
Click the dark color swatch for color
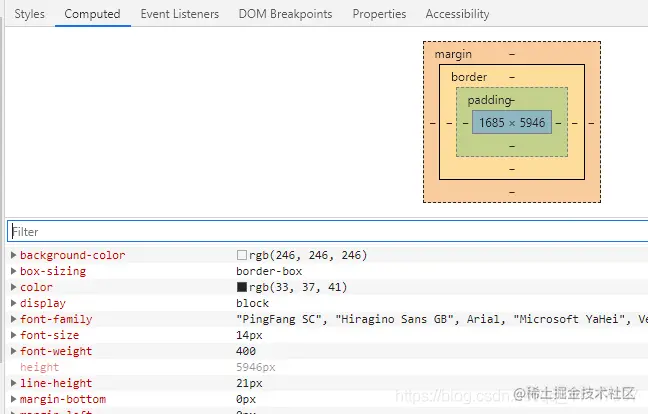tap(242, 287)
